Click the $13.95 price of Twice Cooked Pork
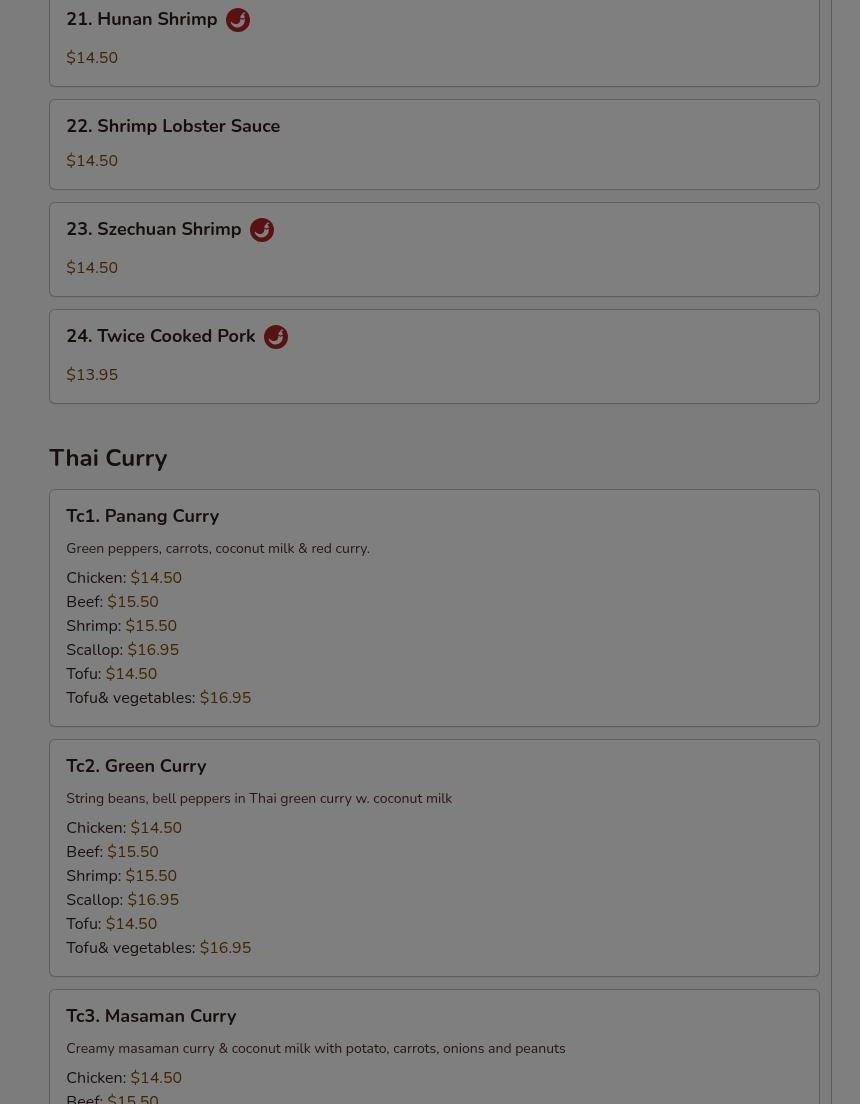The width and height of the screenshot is (860, 1104). 92,375
